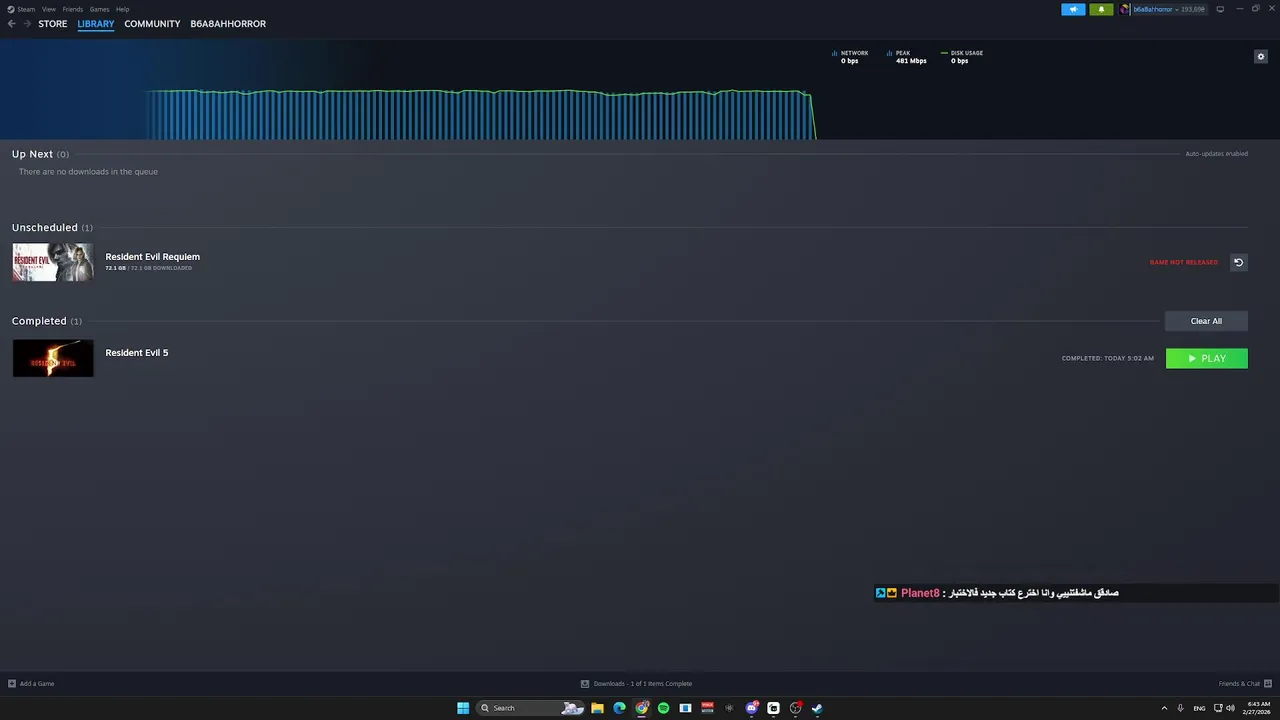Image resolution: width=1280 pixels, height=720 pixels.
Task: Retry the Resident Evil Requiem download with the reload icon
Action: pos(1238,262)
